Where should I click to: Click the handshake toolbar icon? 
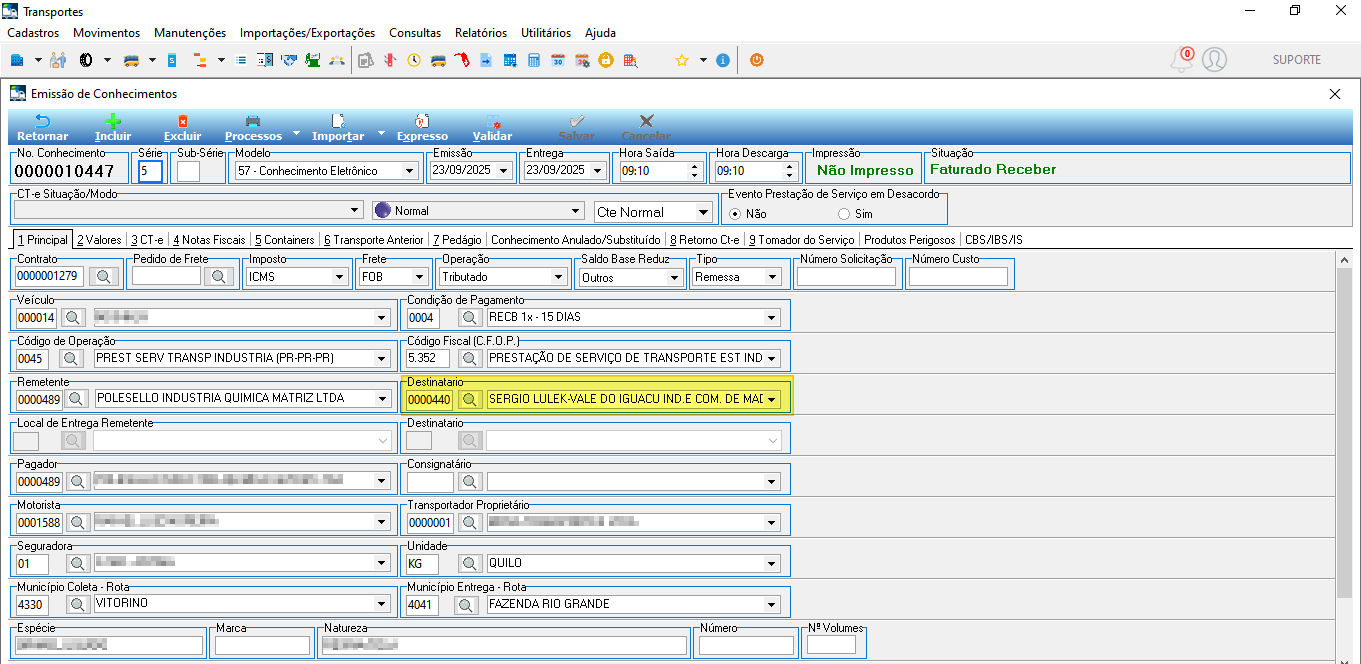pos(288,60)
